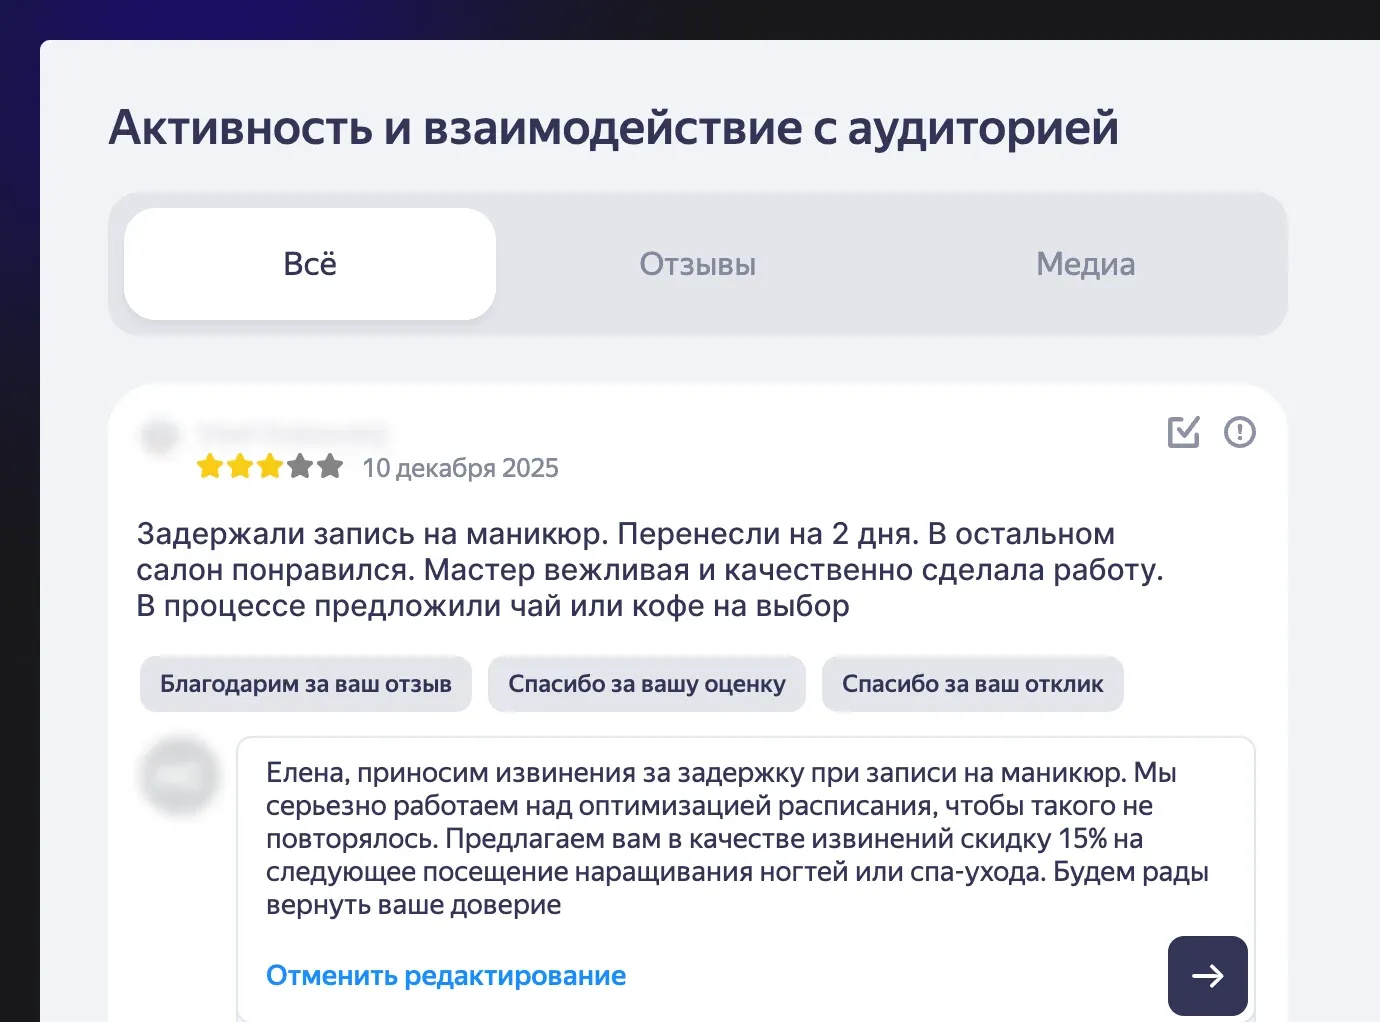
Task: Click the review text about маникюр
Action: click(650, 569)
